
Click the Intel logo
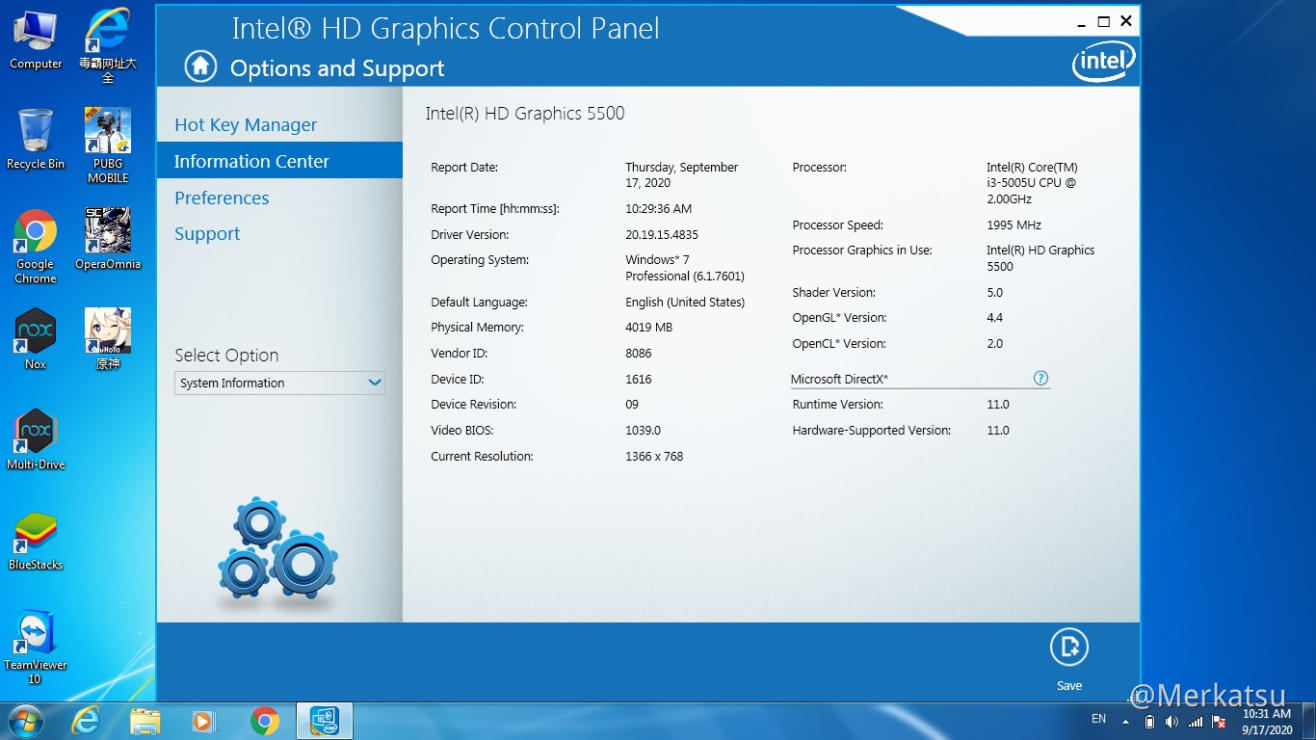[1104, 62]
